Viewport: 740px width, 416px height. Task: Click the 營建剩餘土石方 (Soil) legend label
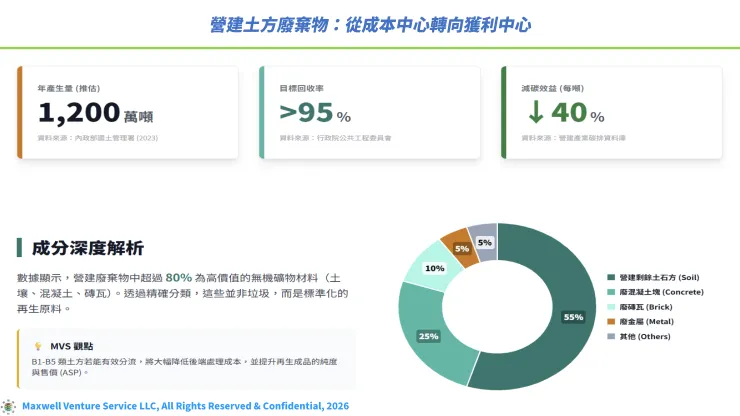pyautogui.click(x=659, y=277)
